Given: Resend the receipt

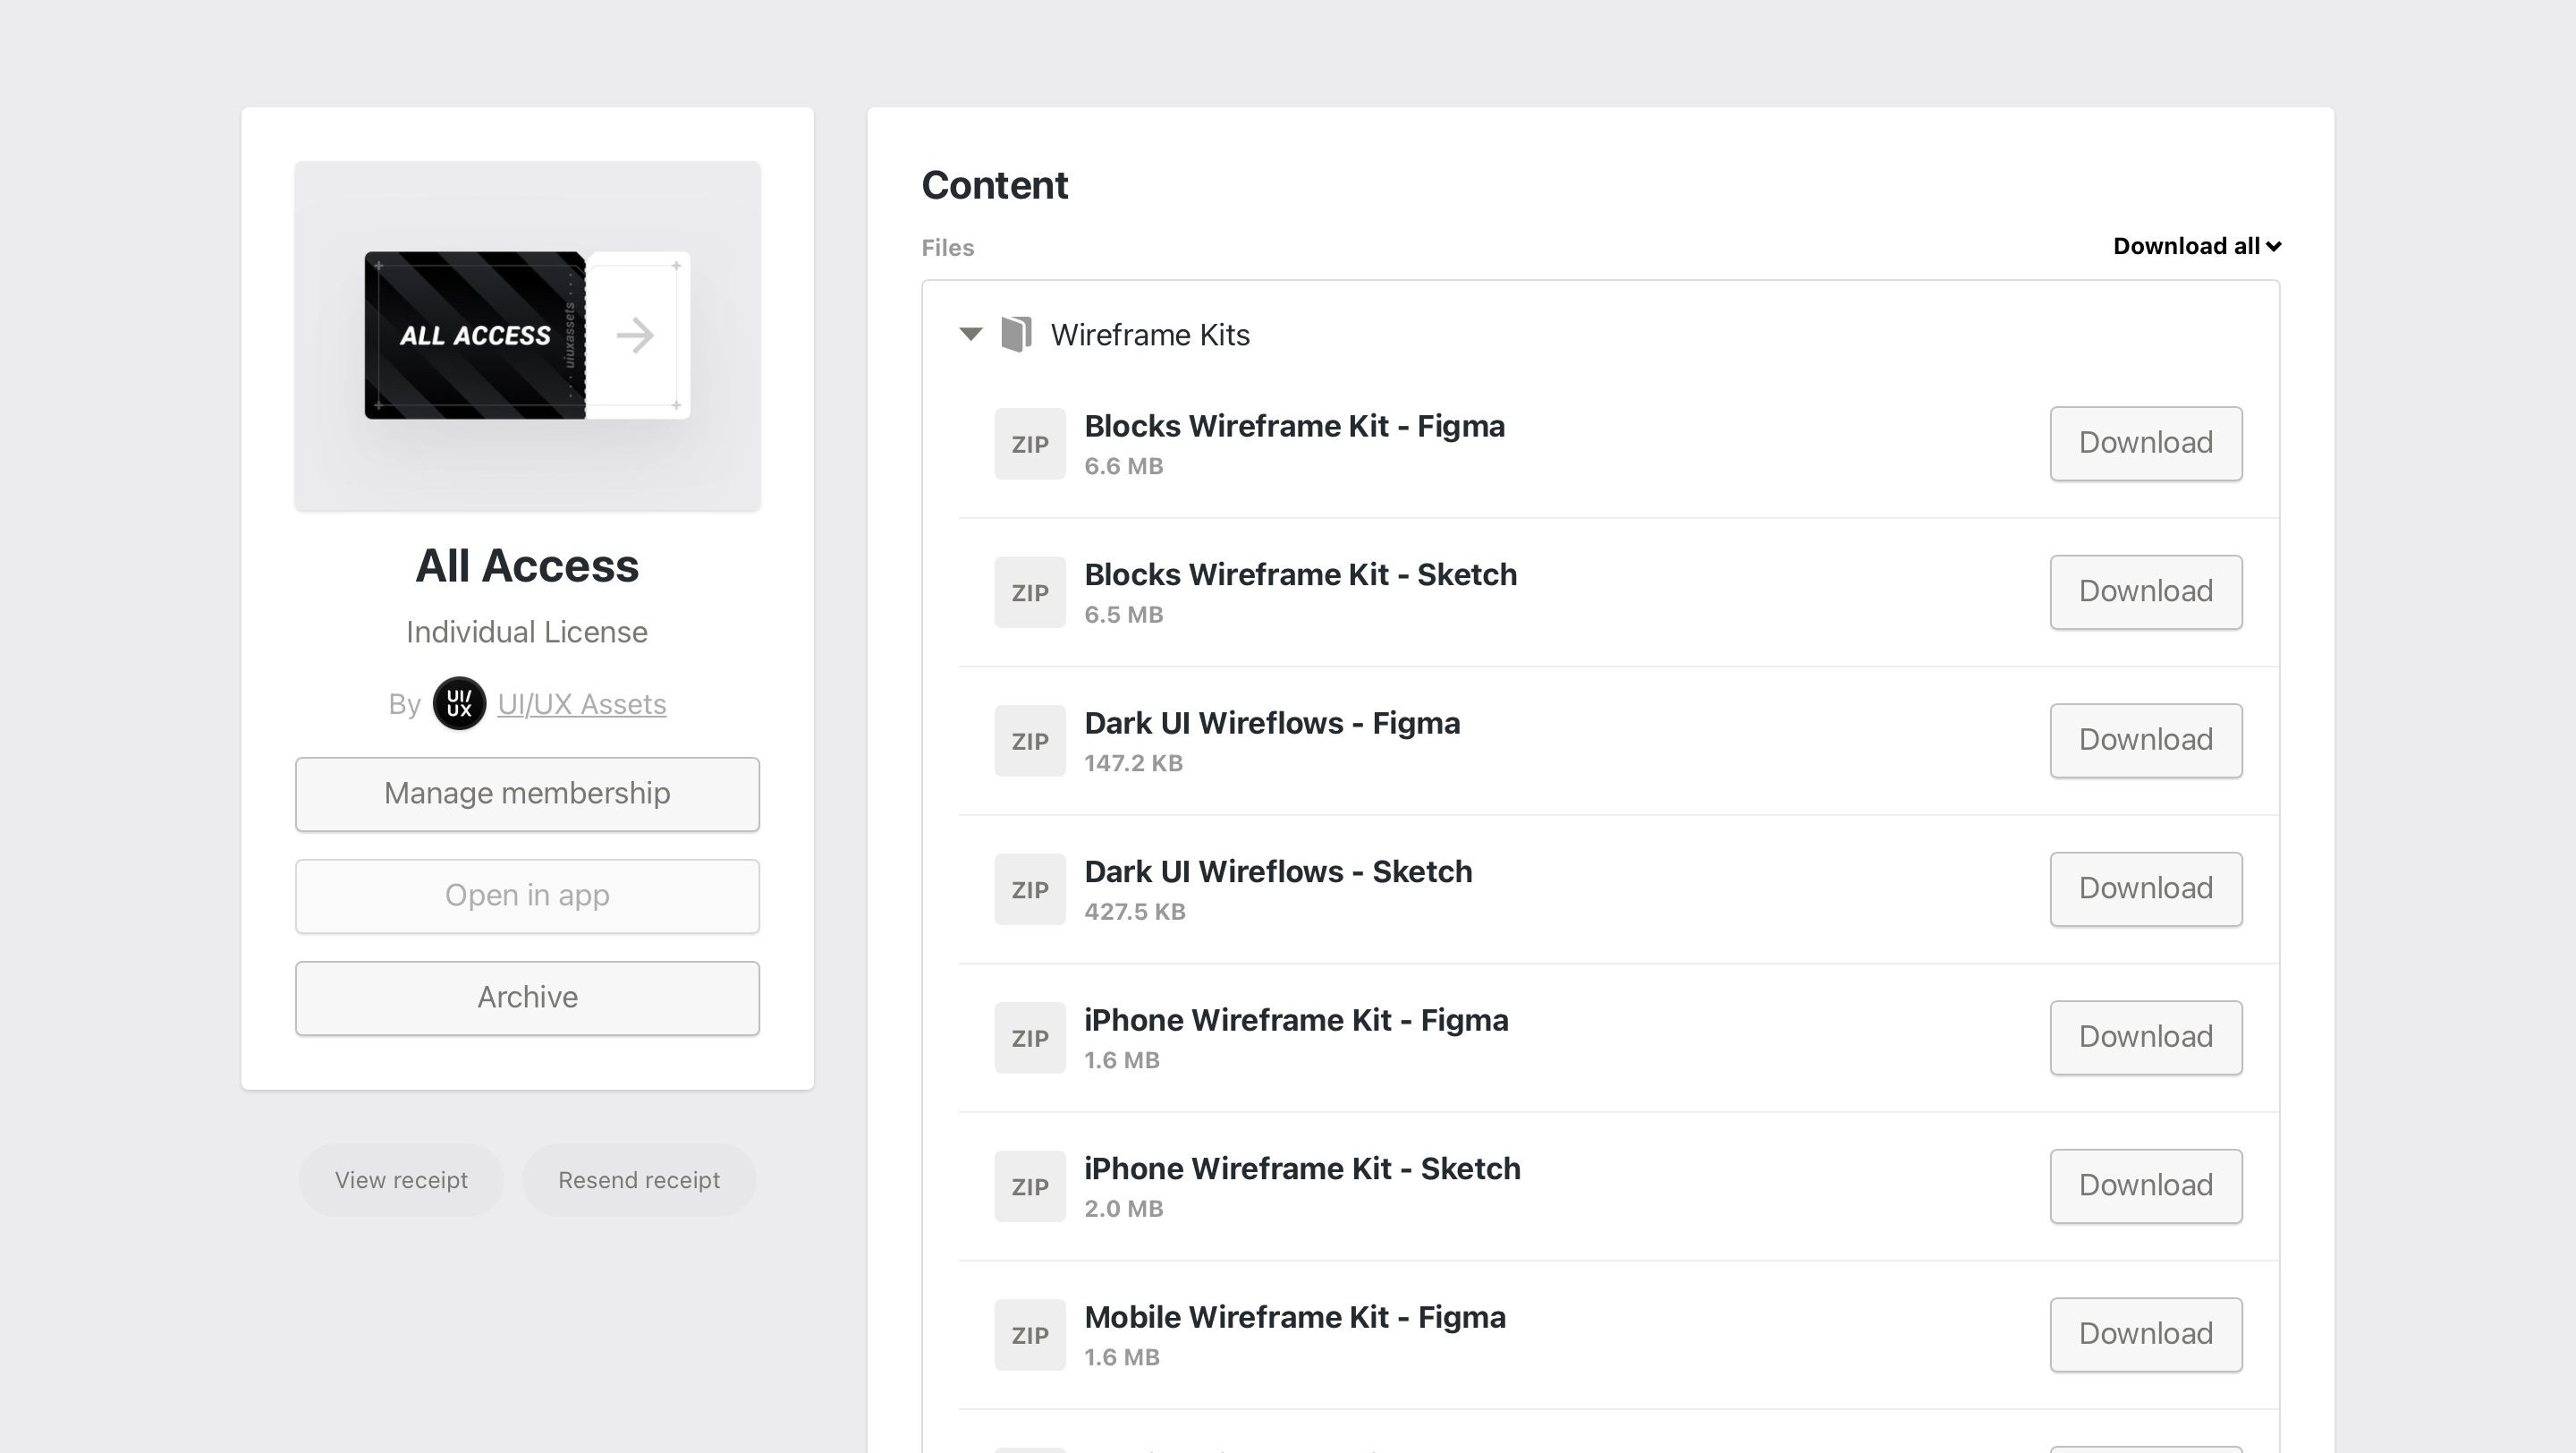Looking at the screenshot, I should click(x=639, y=1179).
